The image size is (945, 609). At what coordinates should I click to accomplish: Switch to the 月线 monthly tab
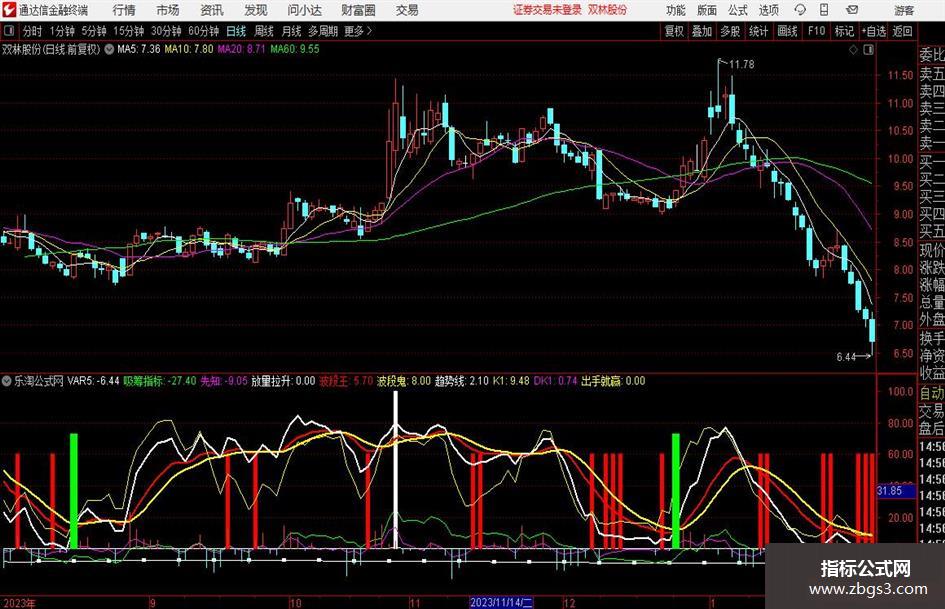click(291, 31)
